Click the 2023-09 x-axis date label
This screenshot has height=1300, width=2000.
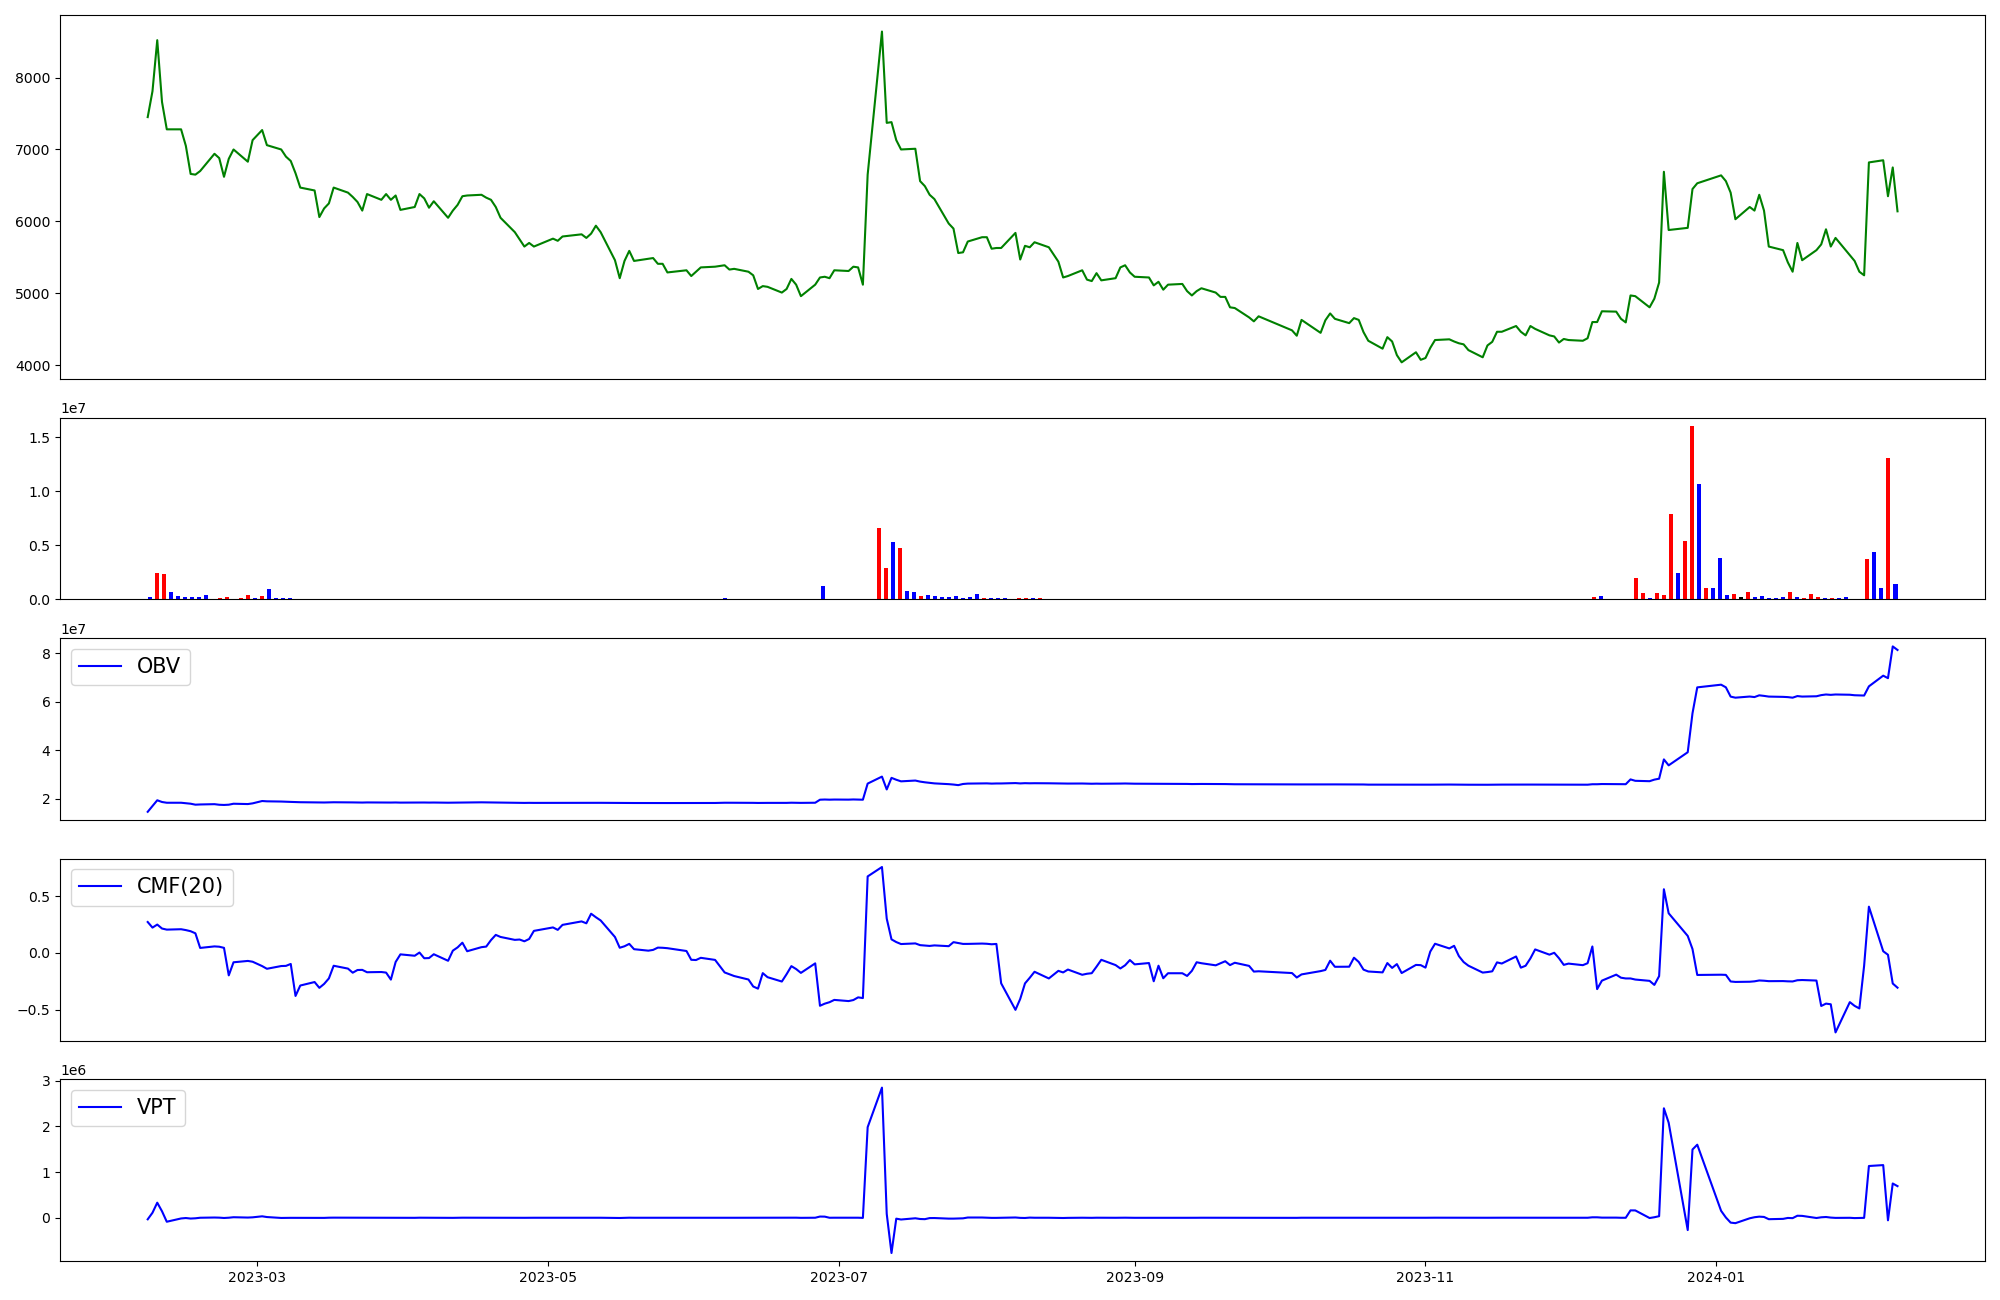pos(1135,1277)
